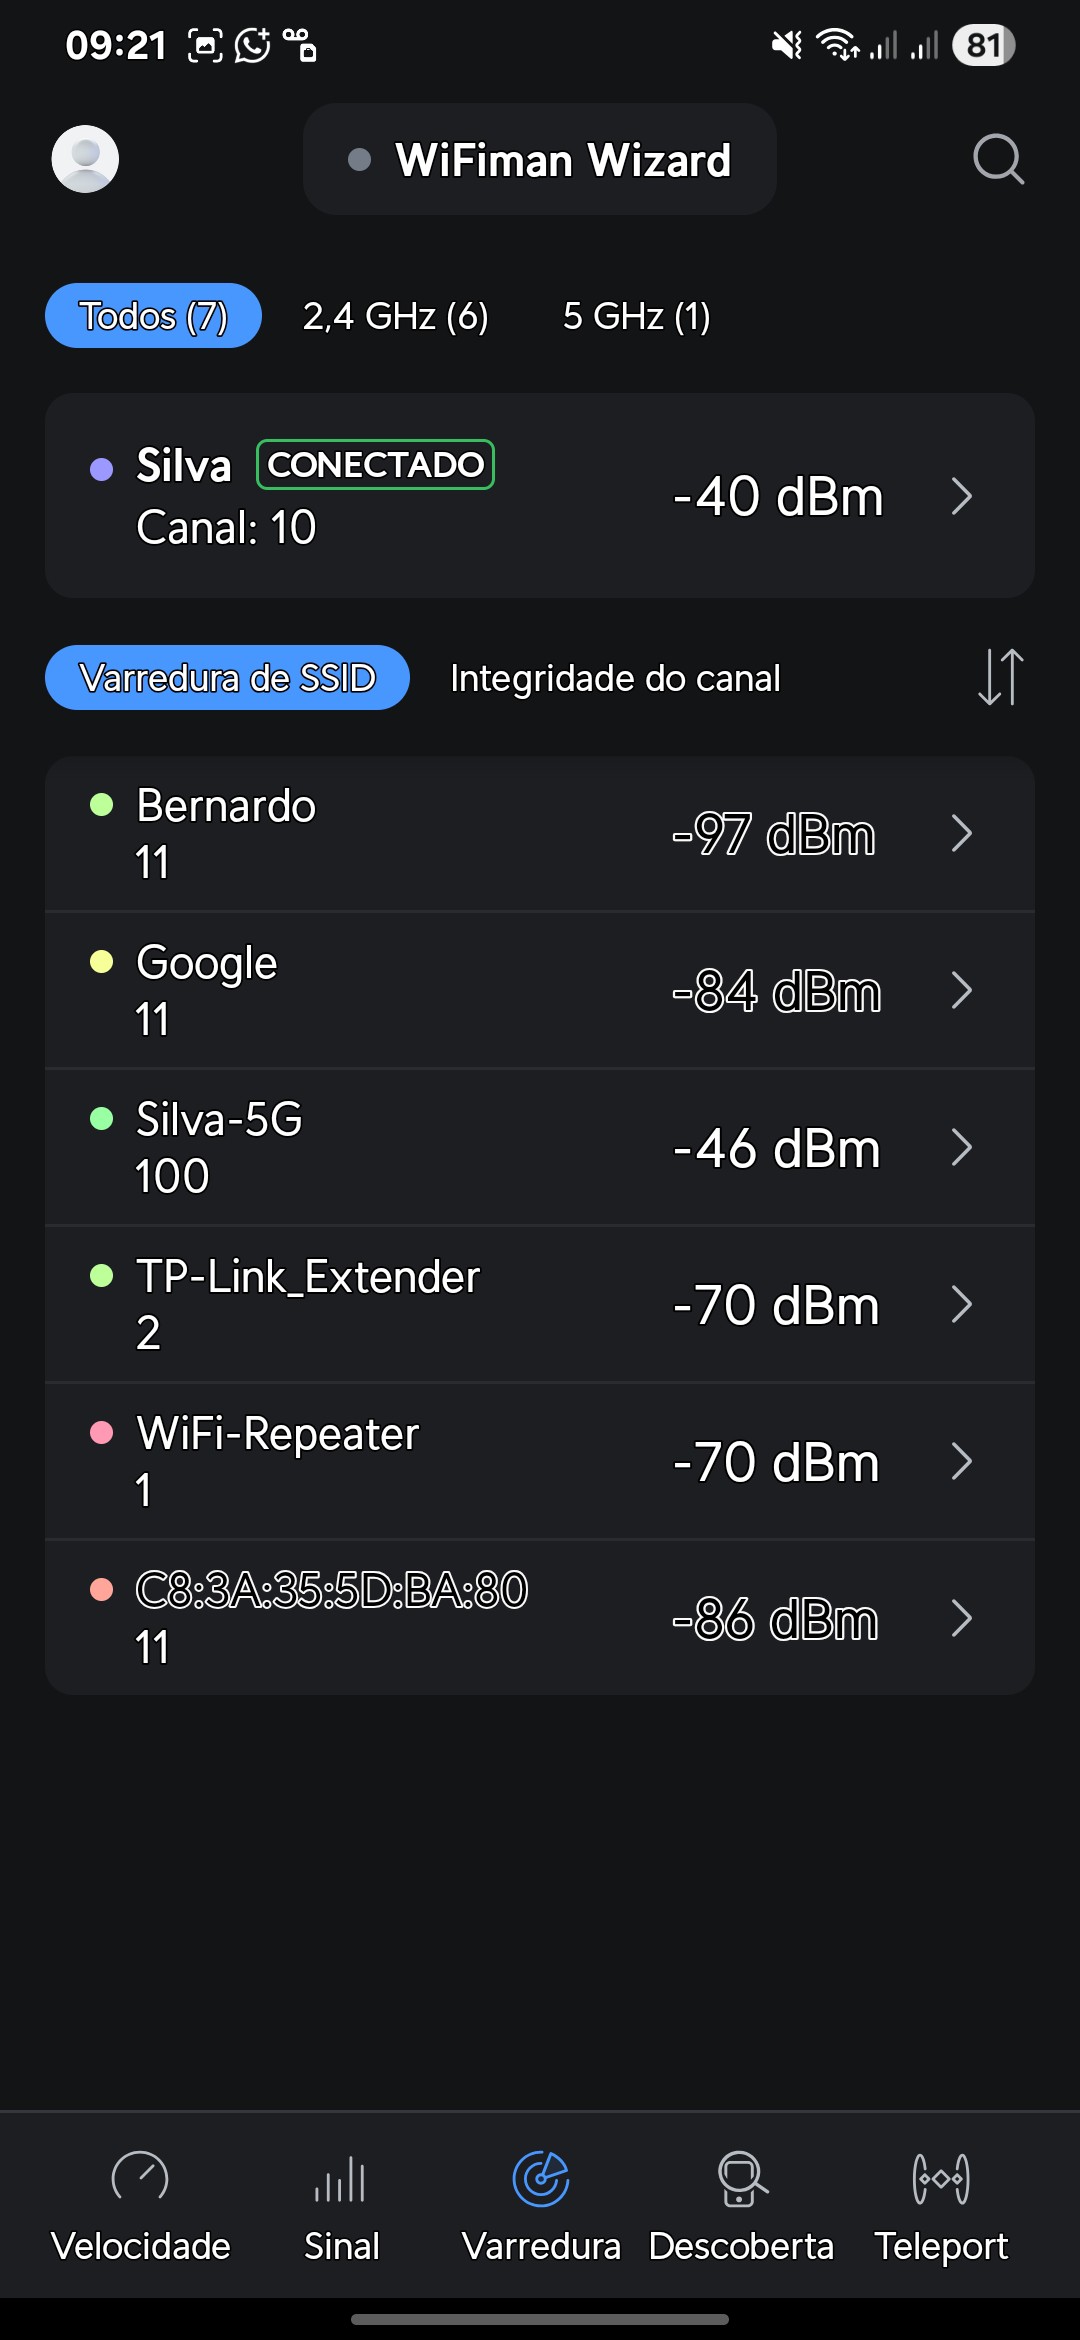Open the Descoberta discovery icon
1080x2340 pixels.
741,2178
